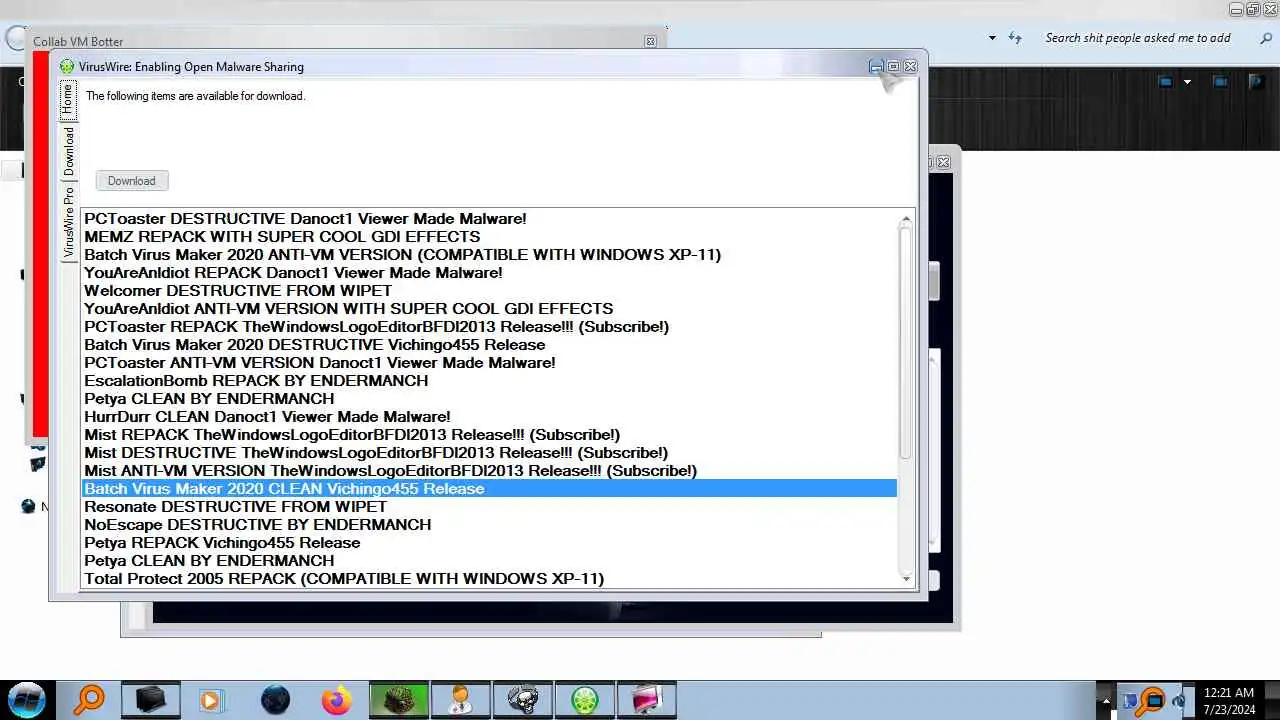
Task: Open the pink monitor taskbar app
Action: (647, 699)
